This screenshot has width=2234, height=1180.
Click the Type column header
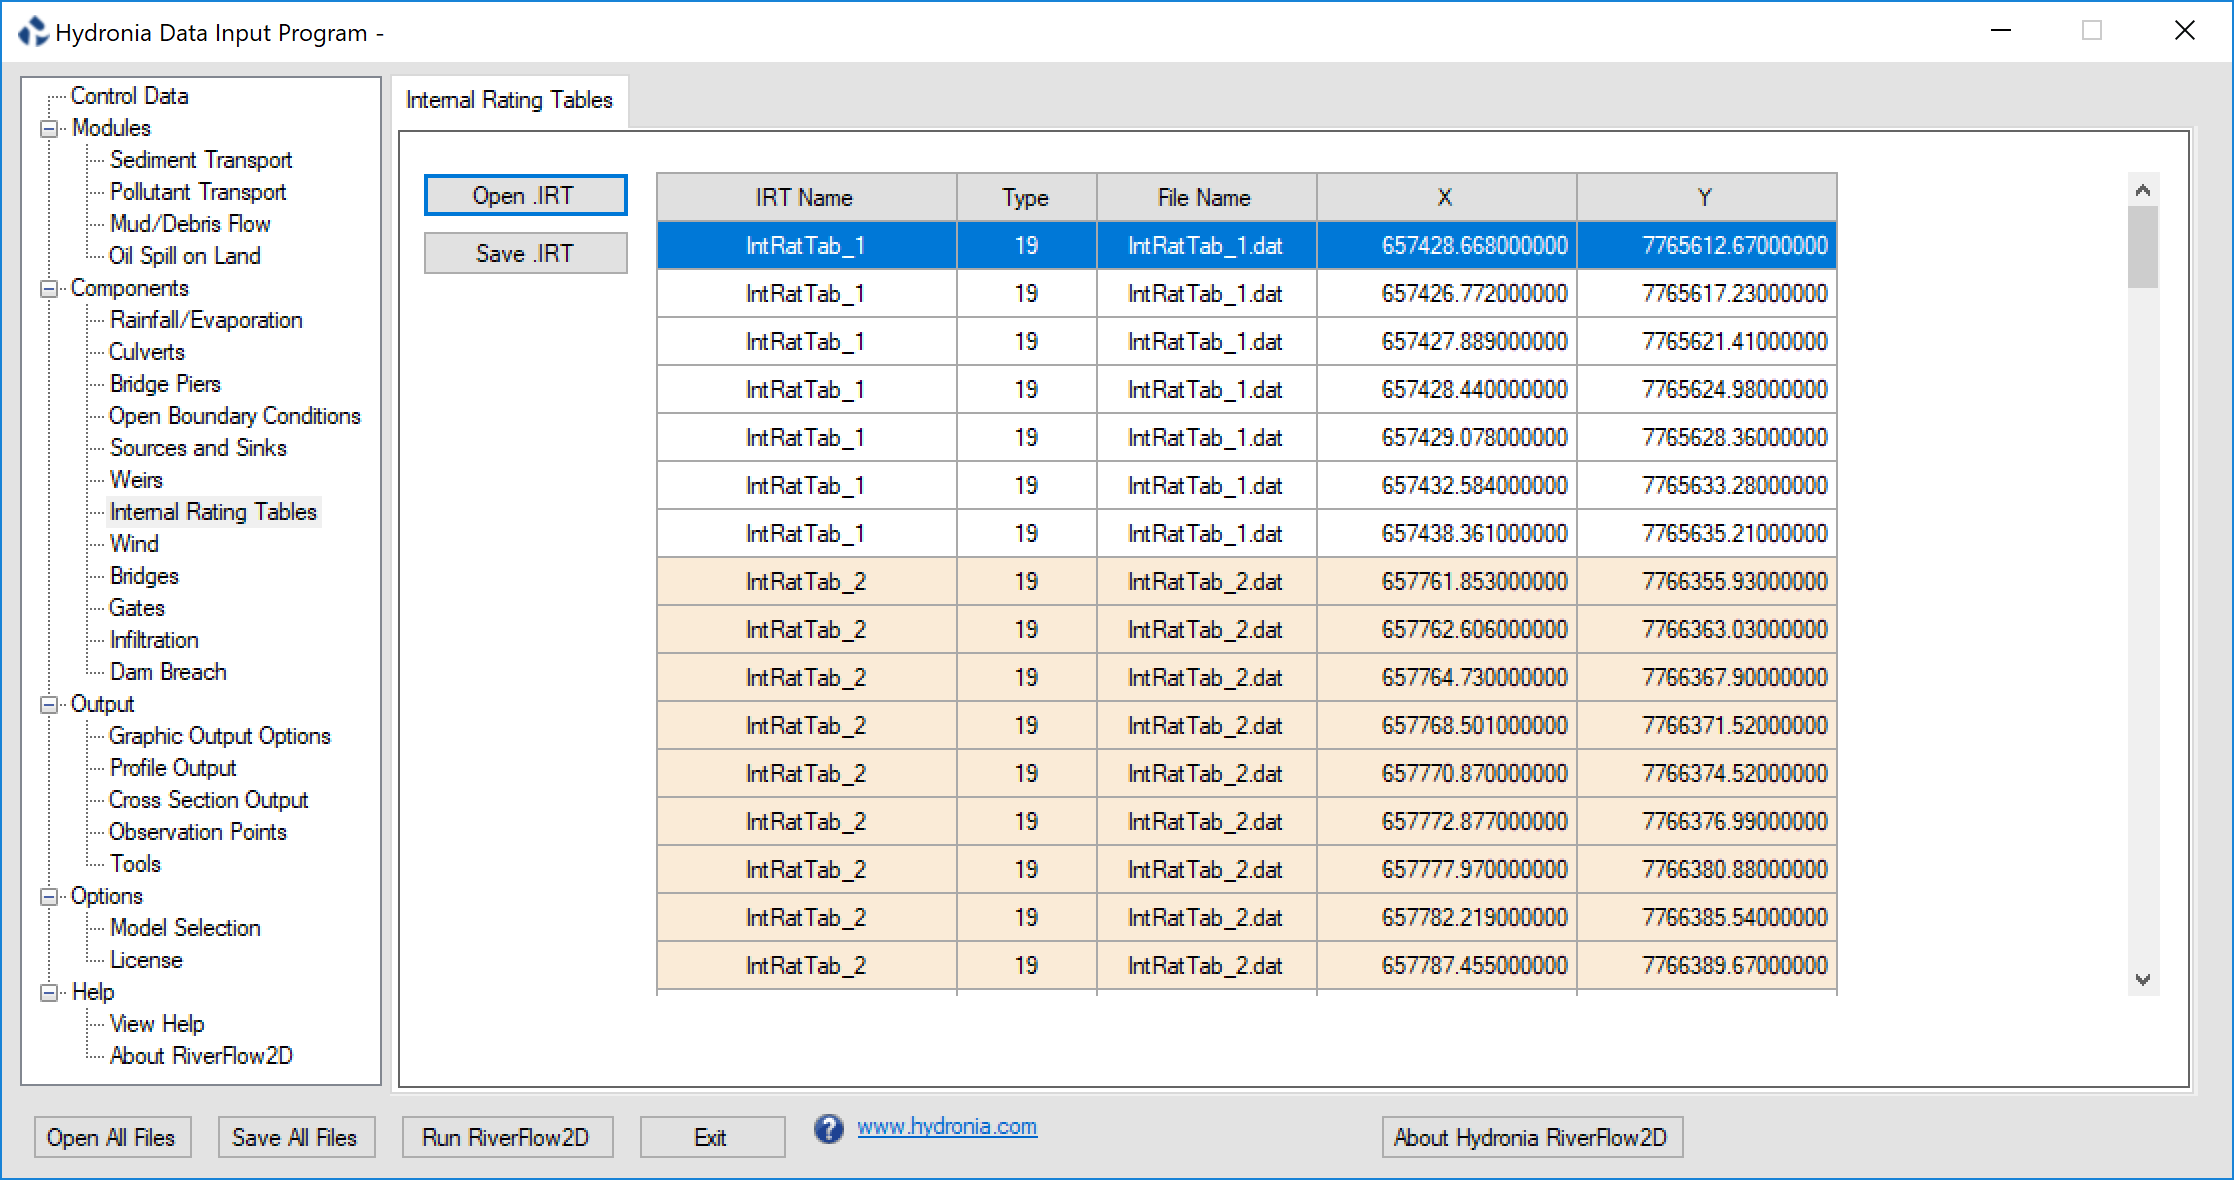(1027, 197)
